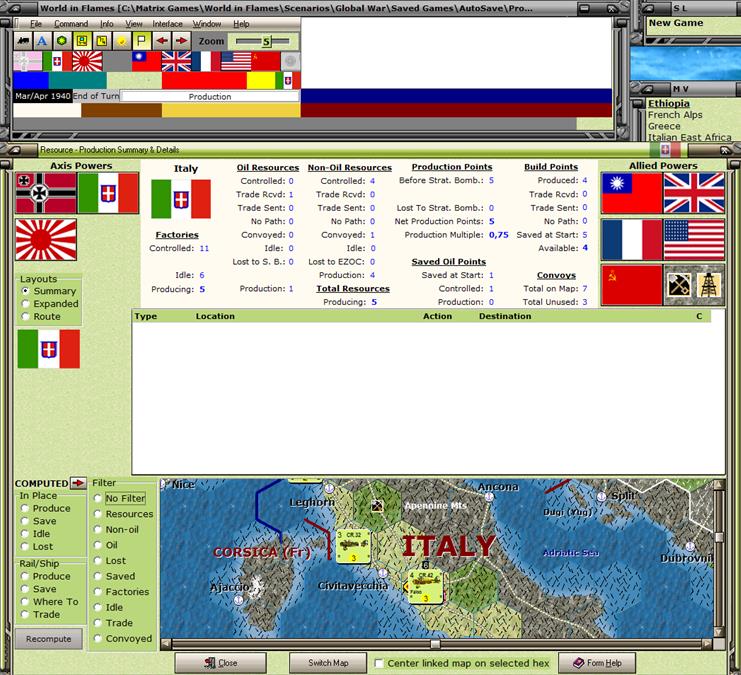Click the red arrow beside COMPUTED
Viewport: 741px width, 675px height.
[78, 483]
